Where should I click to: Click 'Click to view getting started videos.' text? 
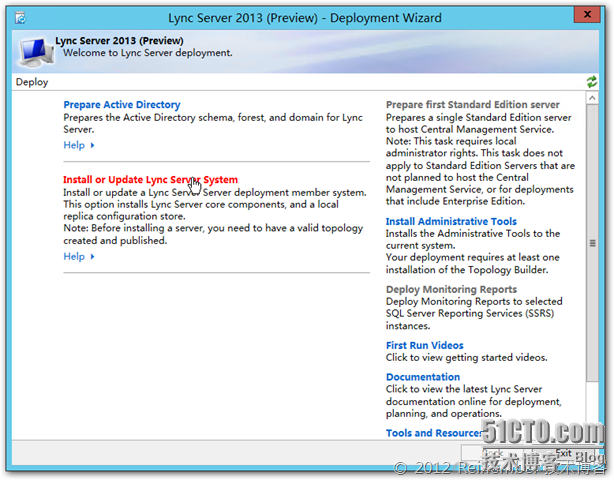pos(466,357)
